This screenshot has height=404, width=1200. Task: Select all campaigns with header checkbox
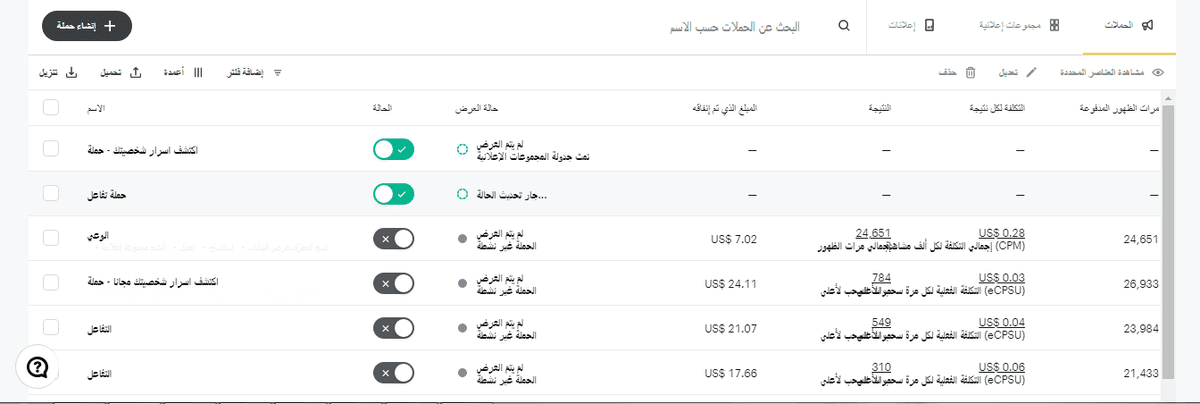(52, 106)
